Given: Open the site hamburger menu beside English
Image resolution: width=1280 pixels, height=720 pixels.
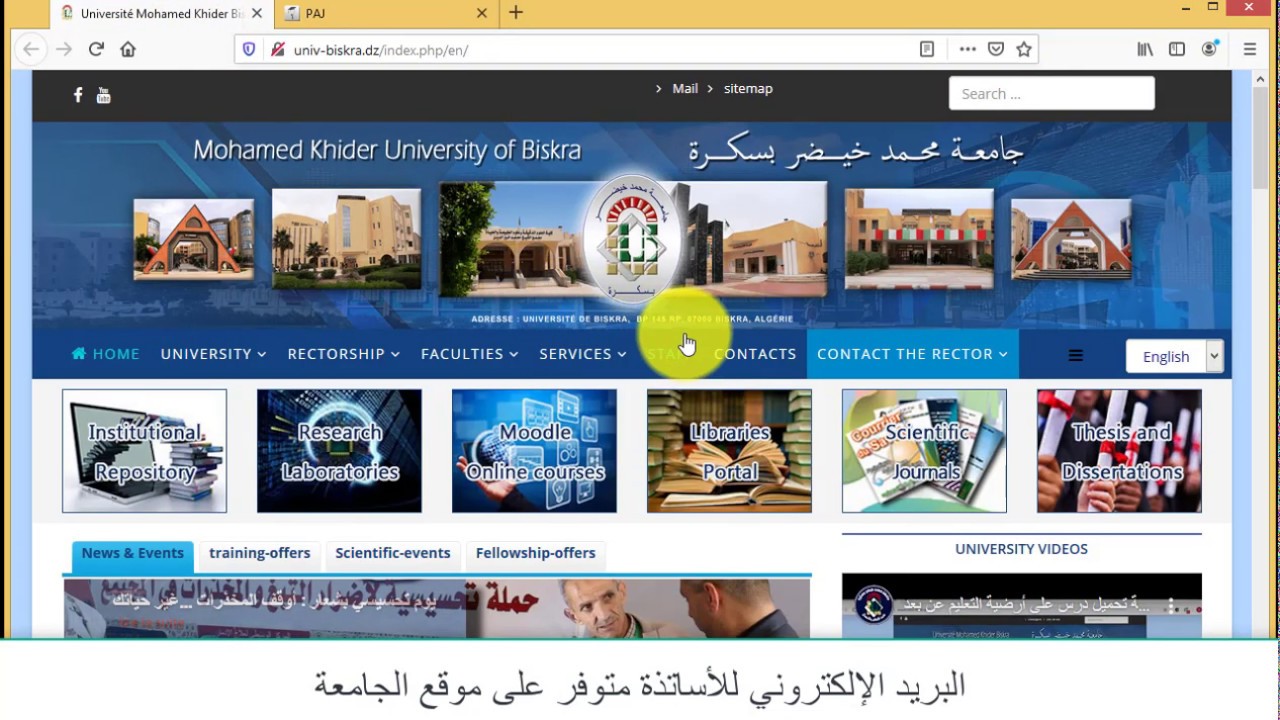Looking at the screenshot, I should tap(1076, 355).
